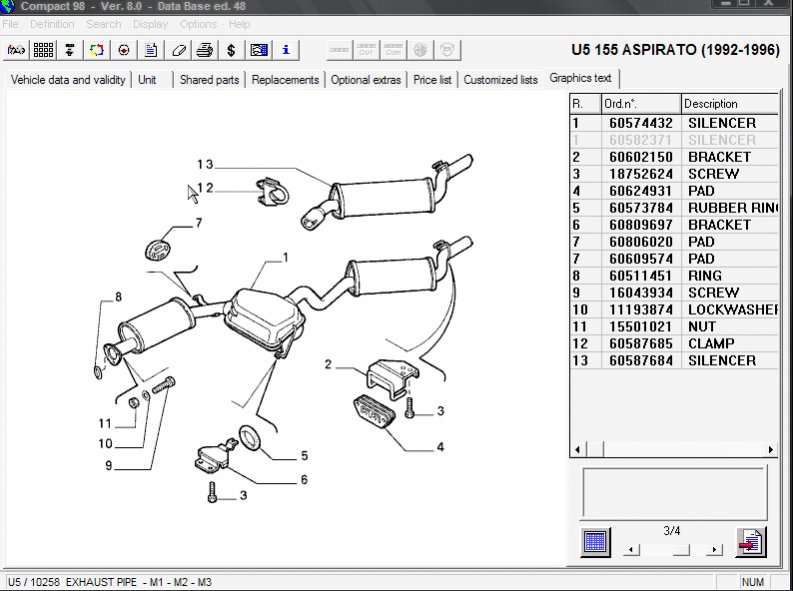Switch to the Price list tab
Screen dimensions: 793x591
tap(432, 80)
